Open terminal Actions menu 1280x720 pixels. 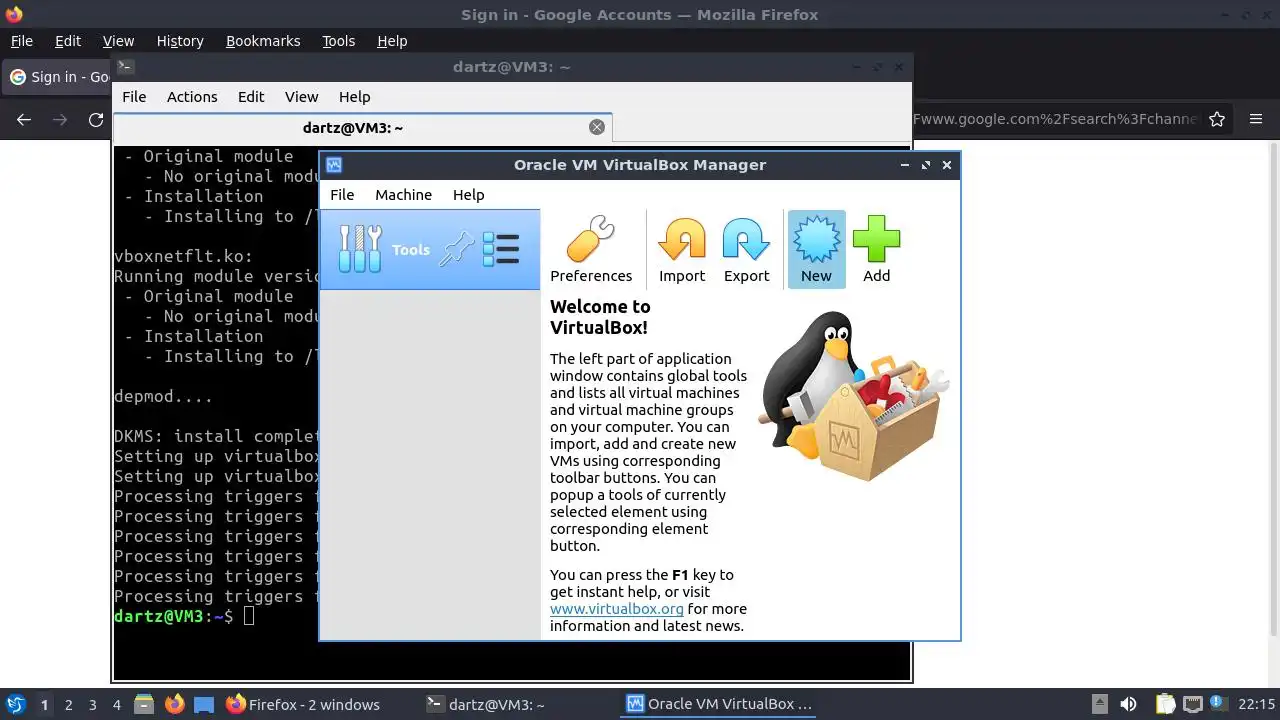(x=192, y=97)
